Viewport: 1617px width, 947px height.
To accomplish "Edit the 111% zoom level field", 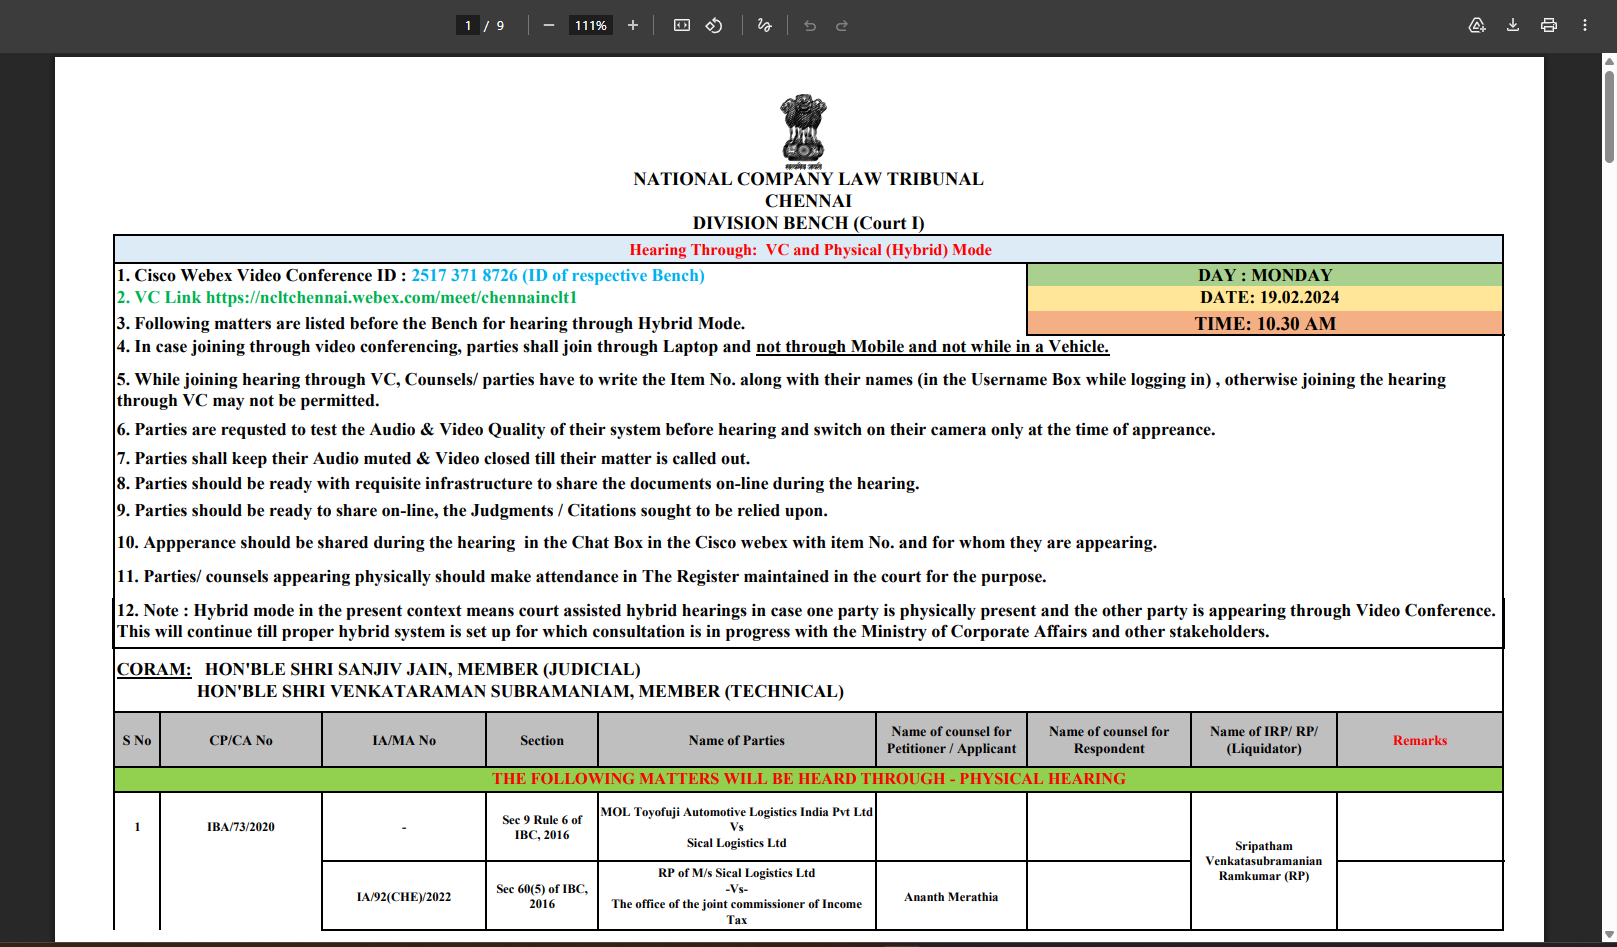I will (591, 25).
